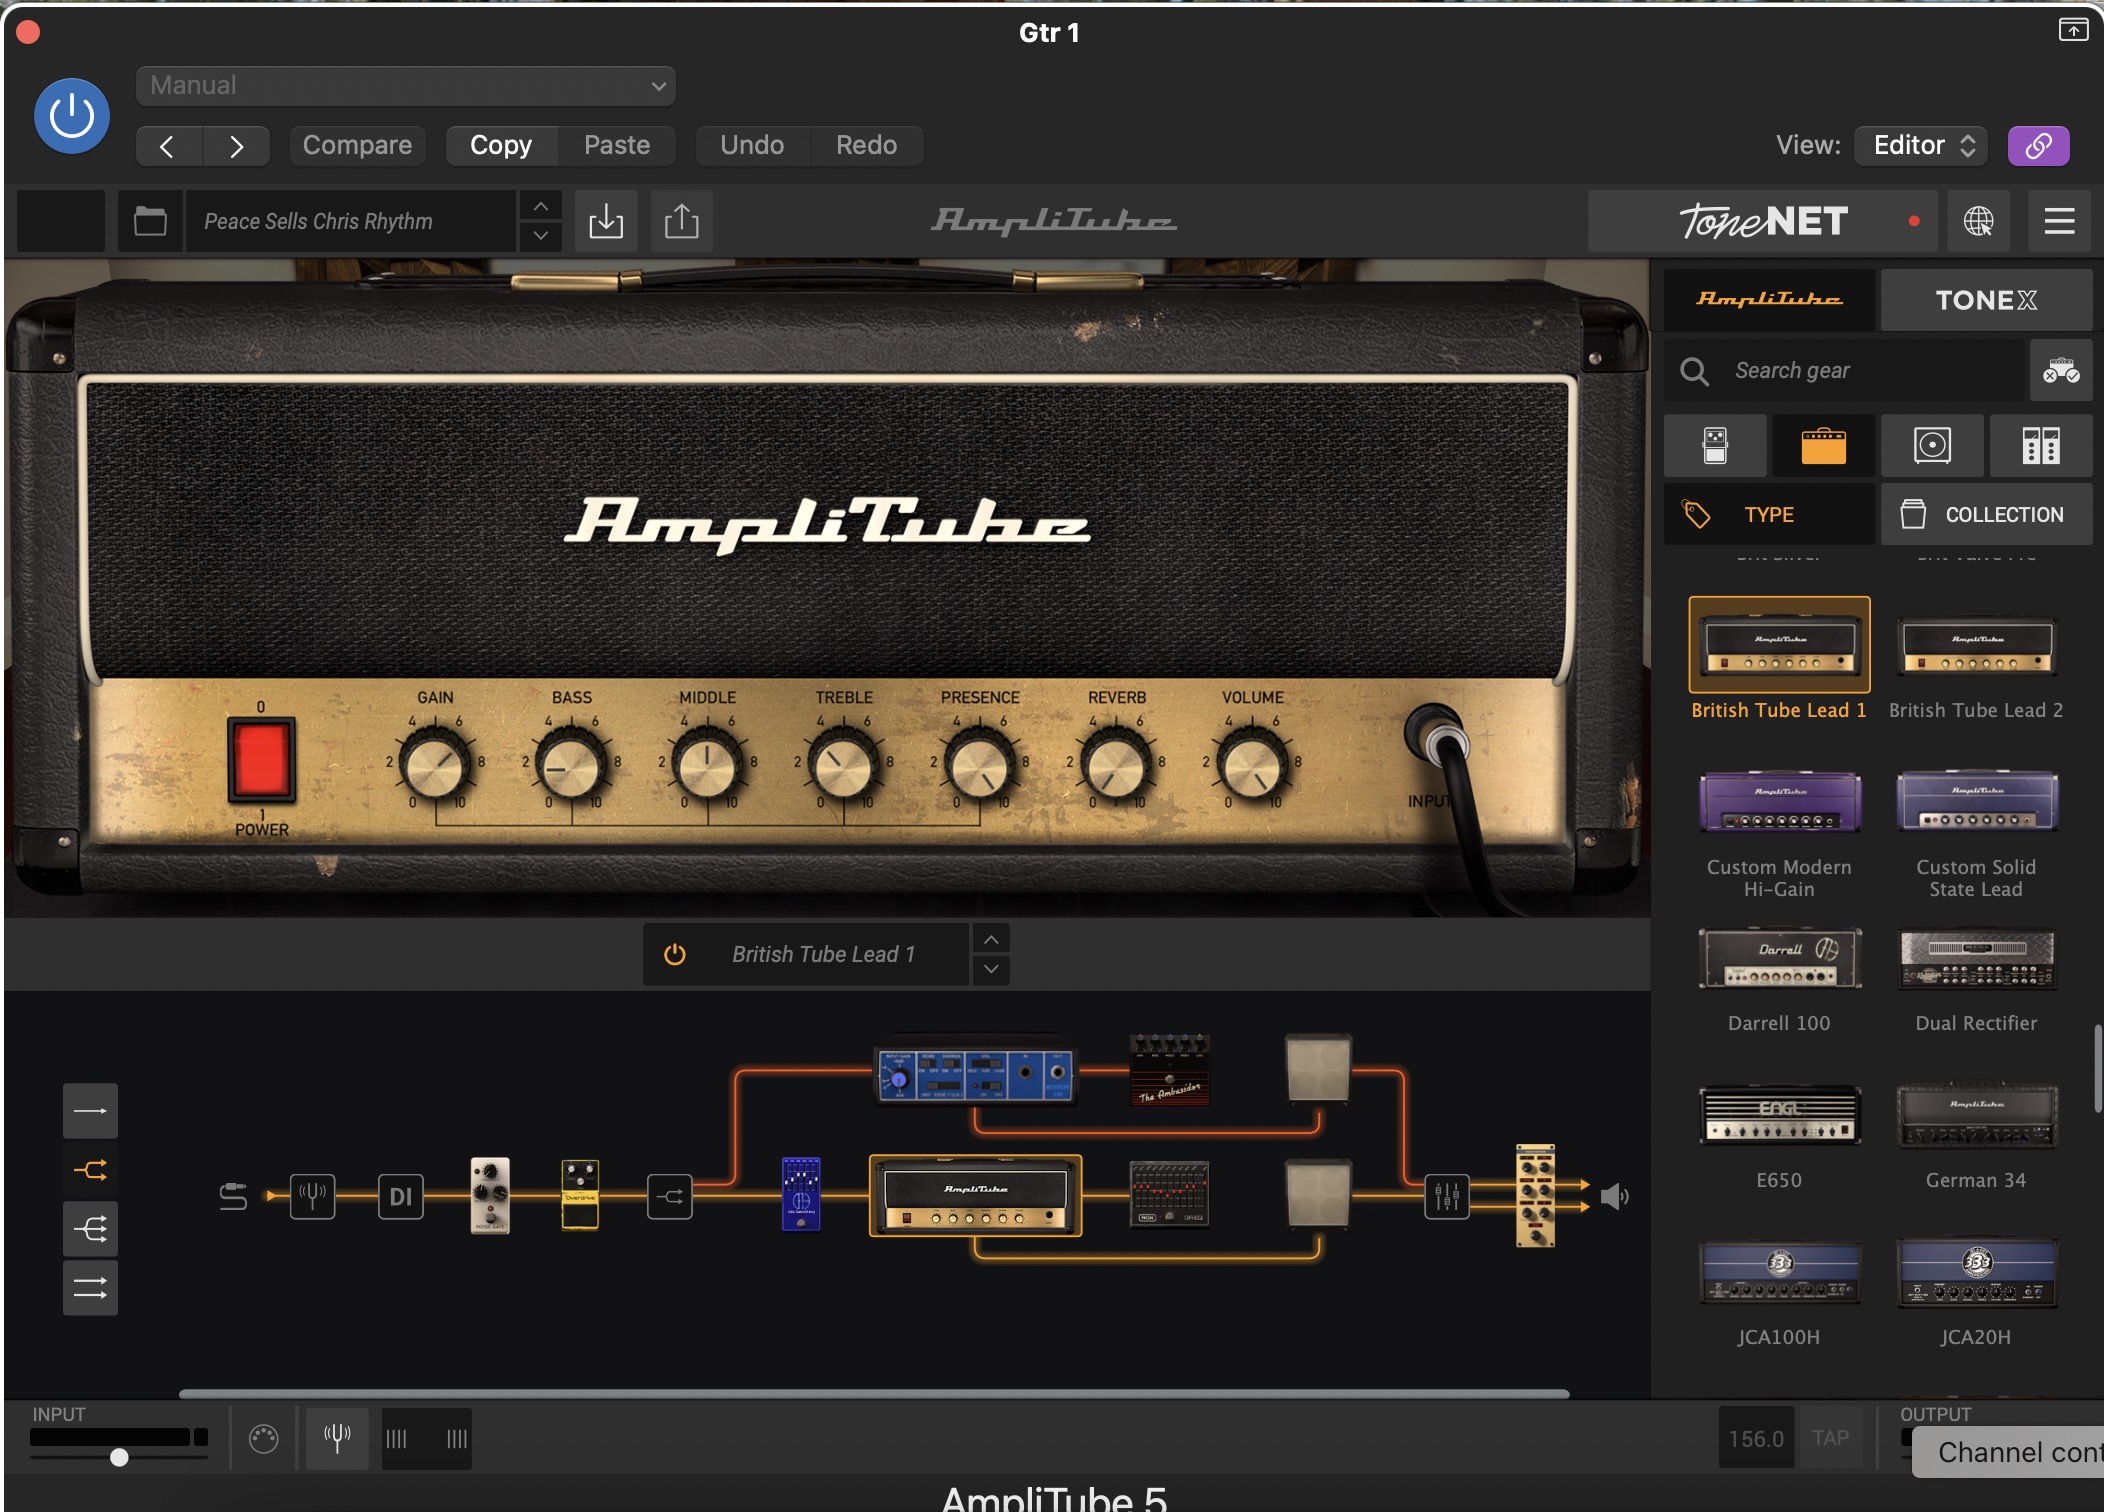Viewport: 2104px width, 1512px height.
Task: Select preset name Peace Sells Chris Rhythm
Action: [351, 221]
